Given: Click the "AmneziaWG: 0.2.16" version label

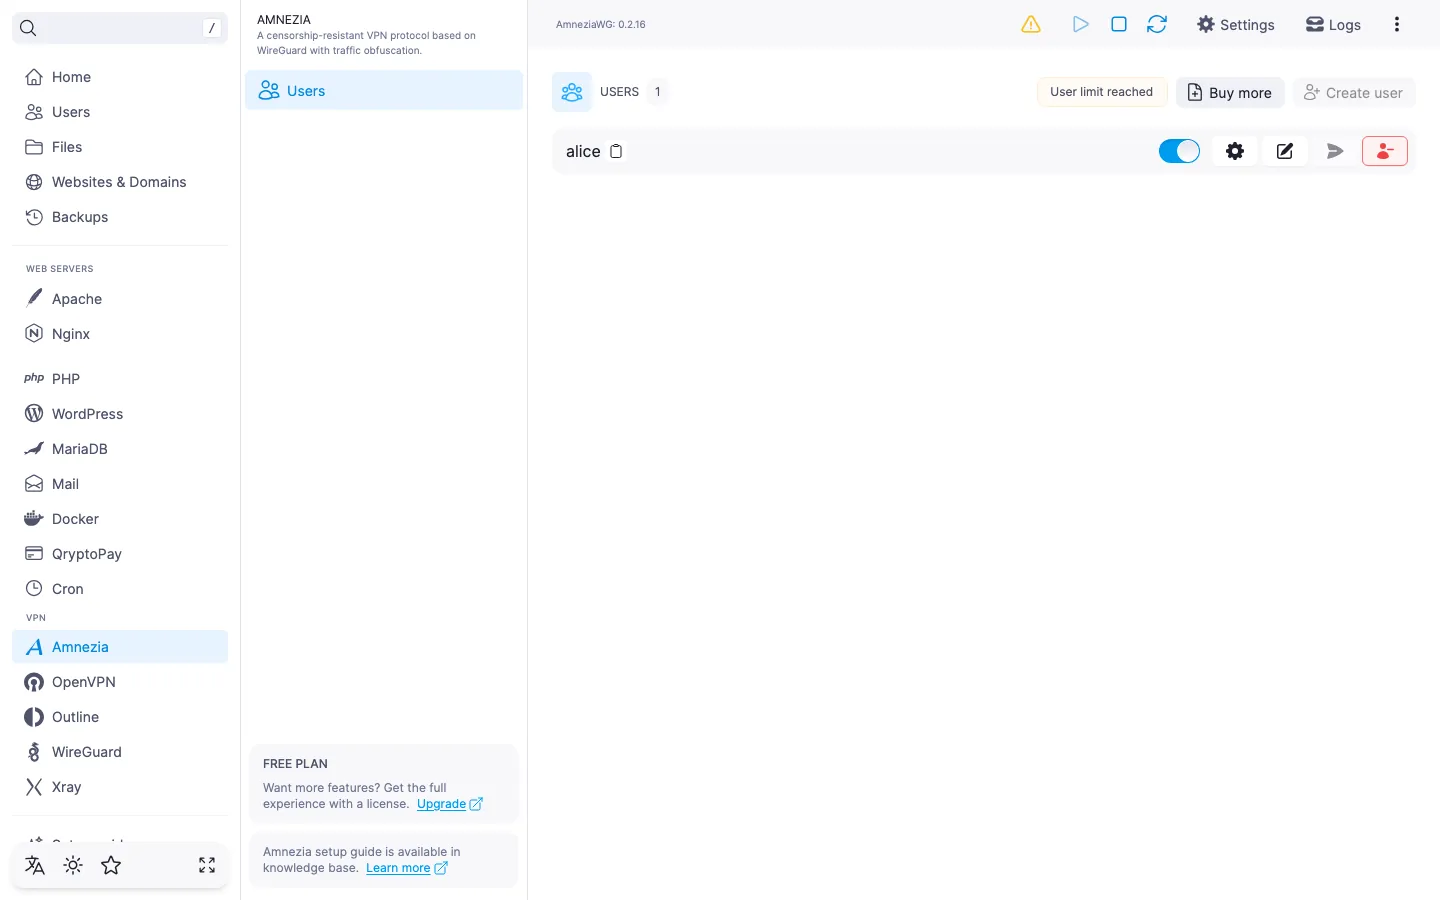Looking at the screenshot, I should tap(601, 25).
